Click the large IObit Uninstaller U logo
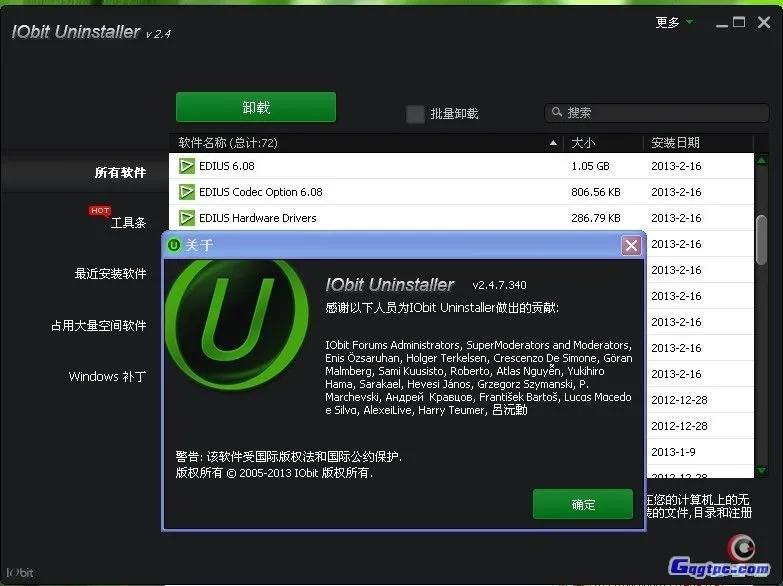Viewport: 783px width, 586px height. [x=236, y=325]
